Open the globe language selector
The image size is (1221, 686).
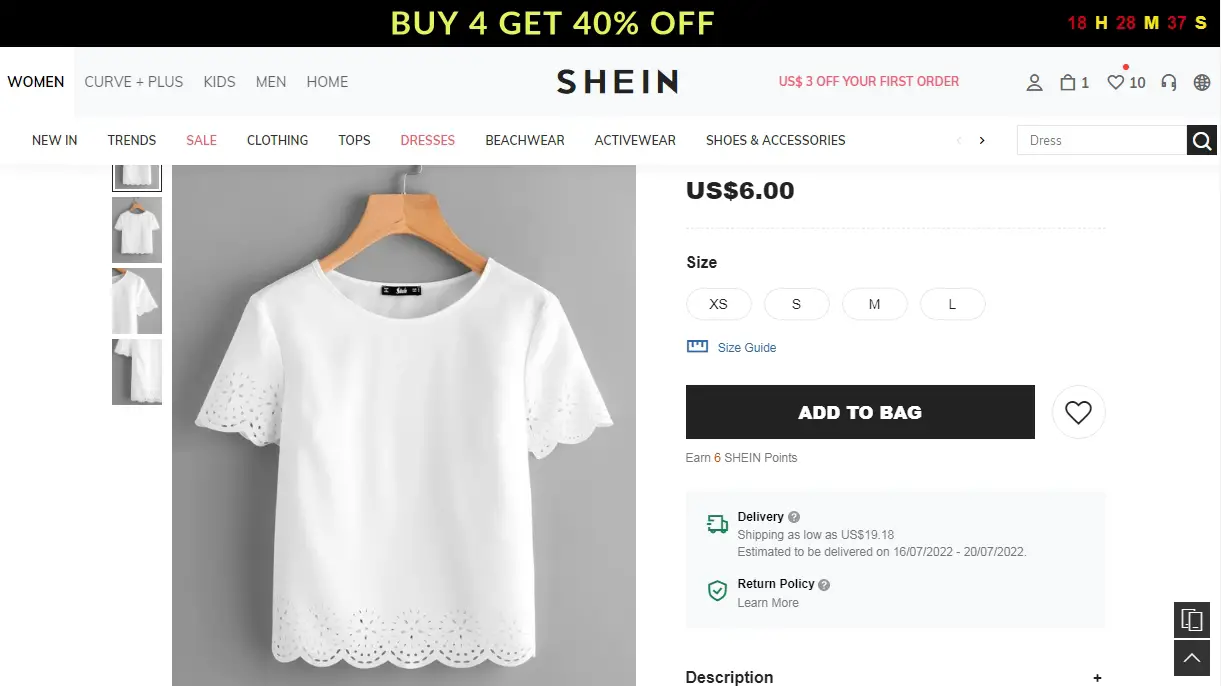tap(1202, 83)
